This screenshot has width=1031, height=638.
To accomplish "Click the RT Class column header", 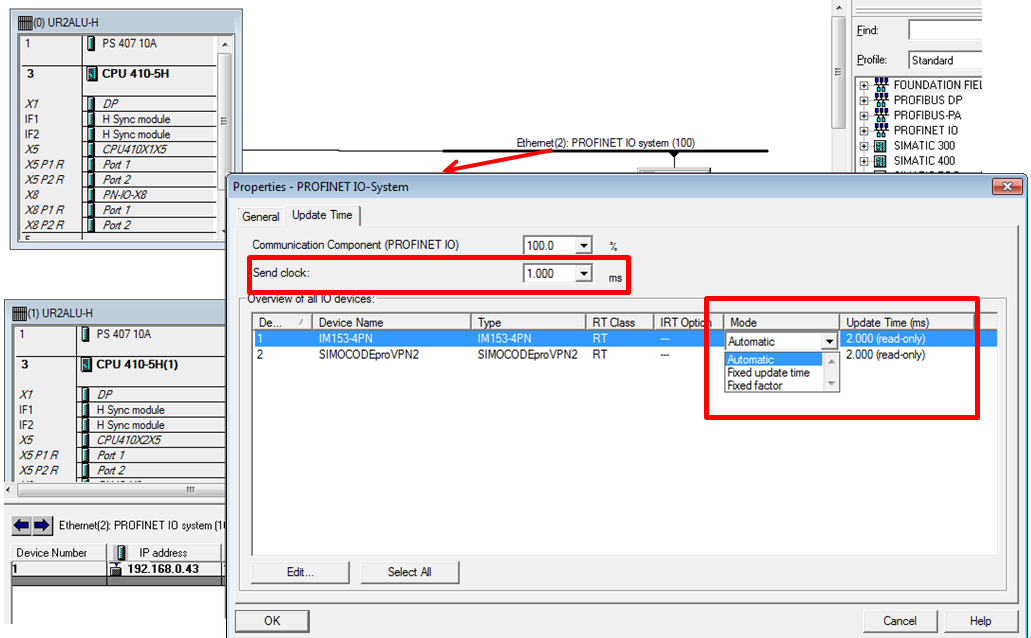I will coord(619,322).
